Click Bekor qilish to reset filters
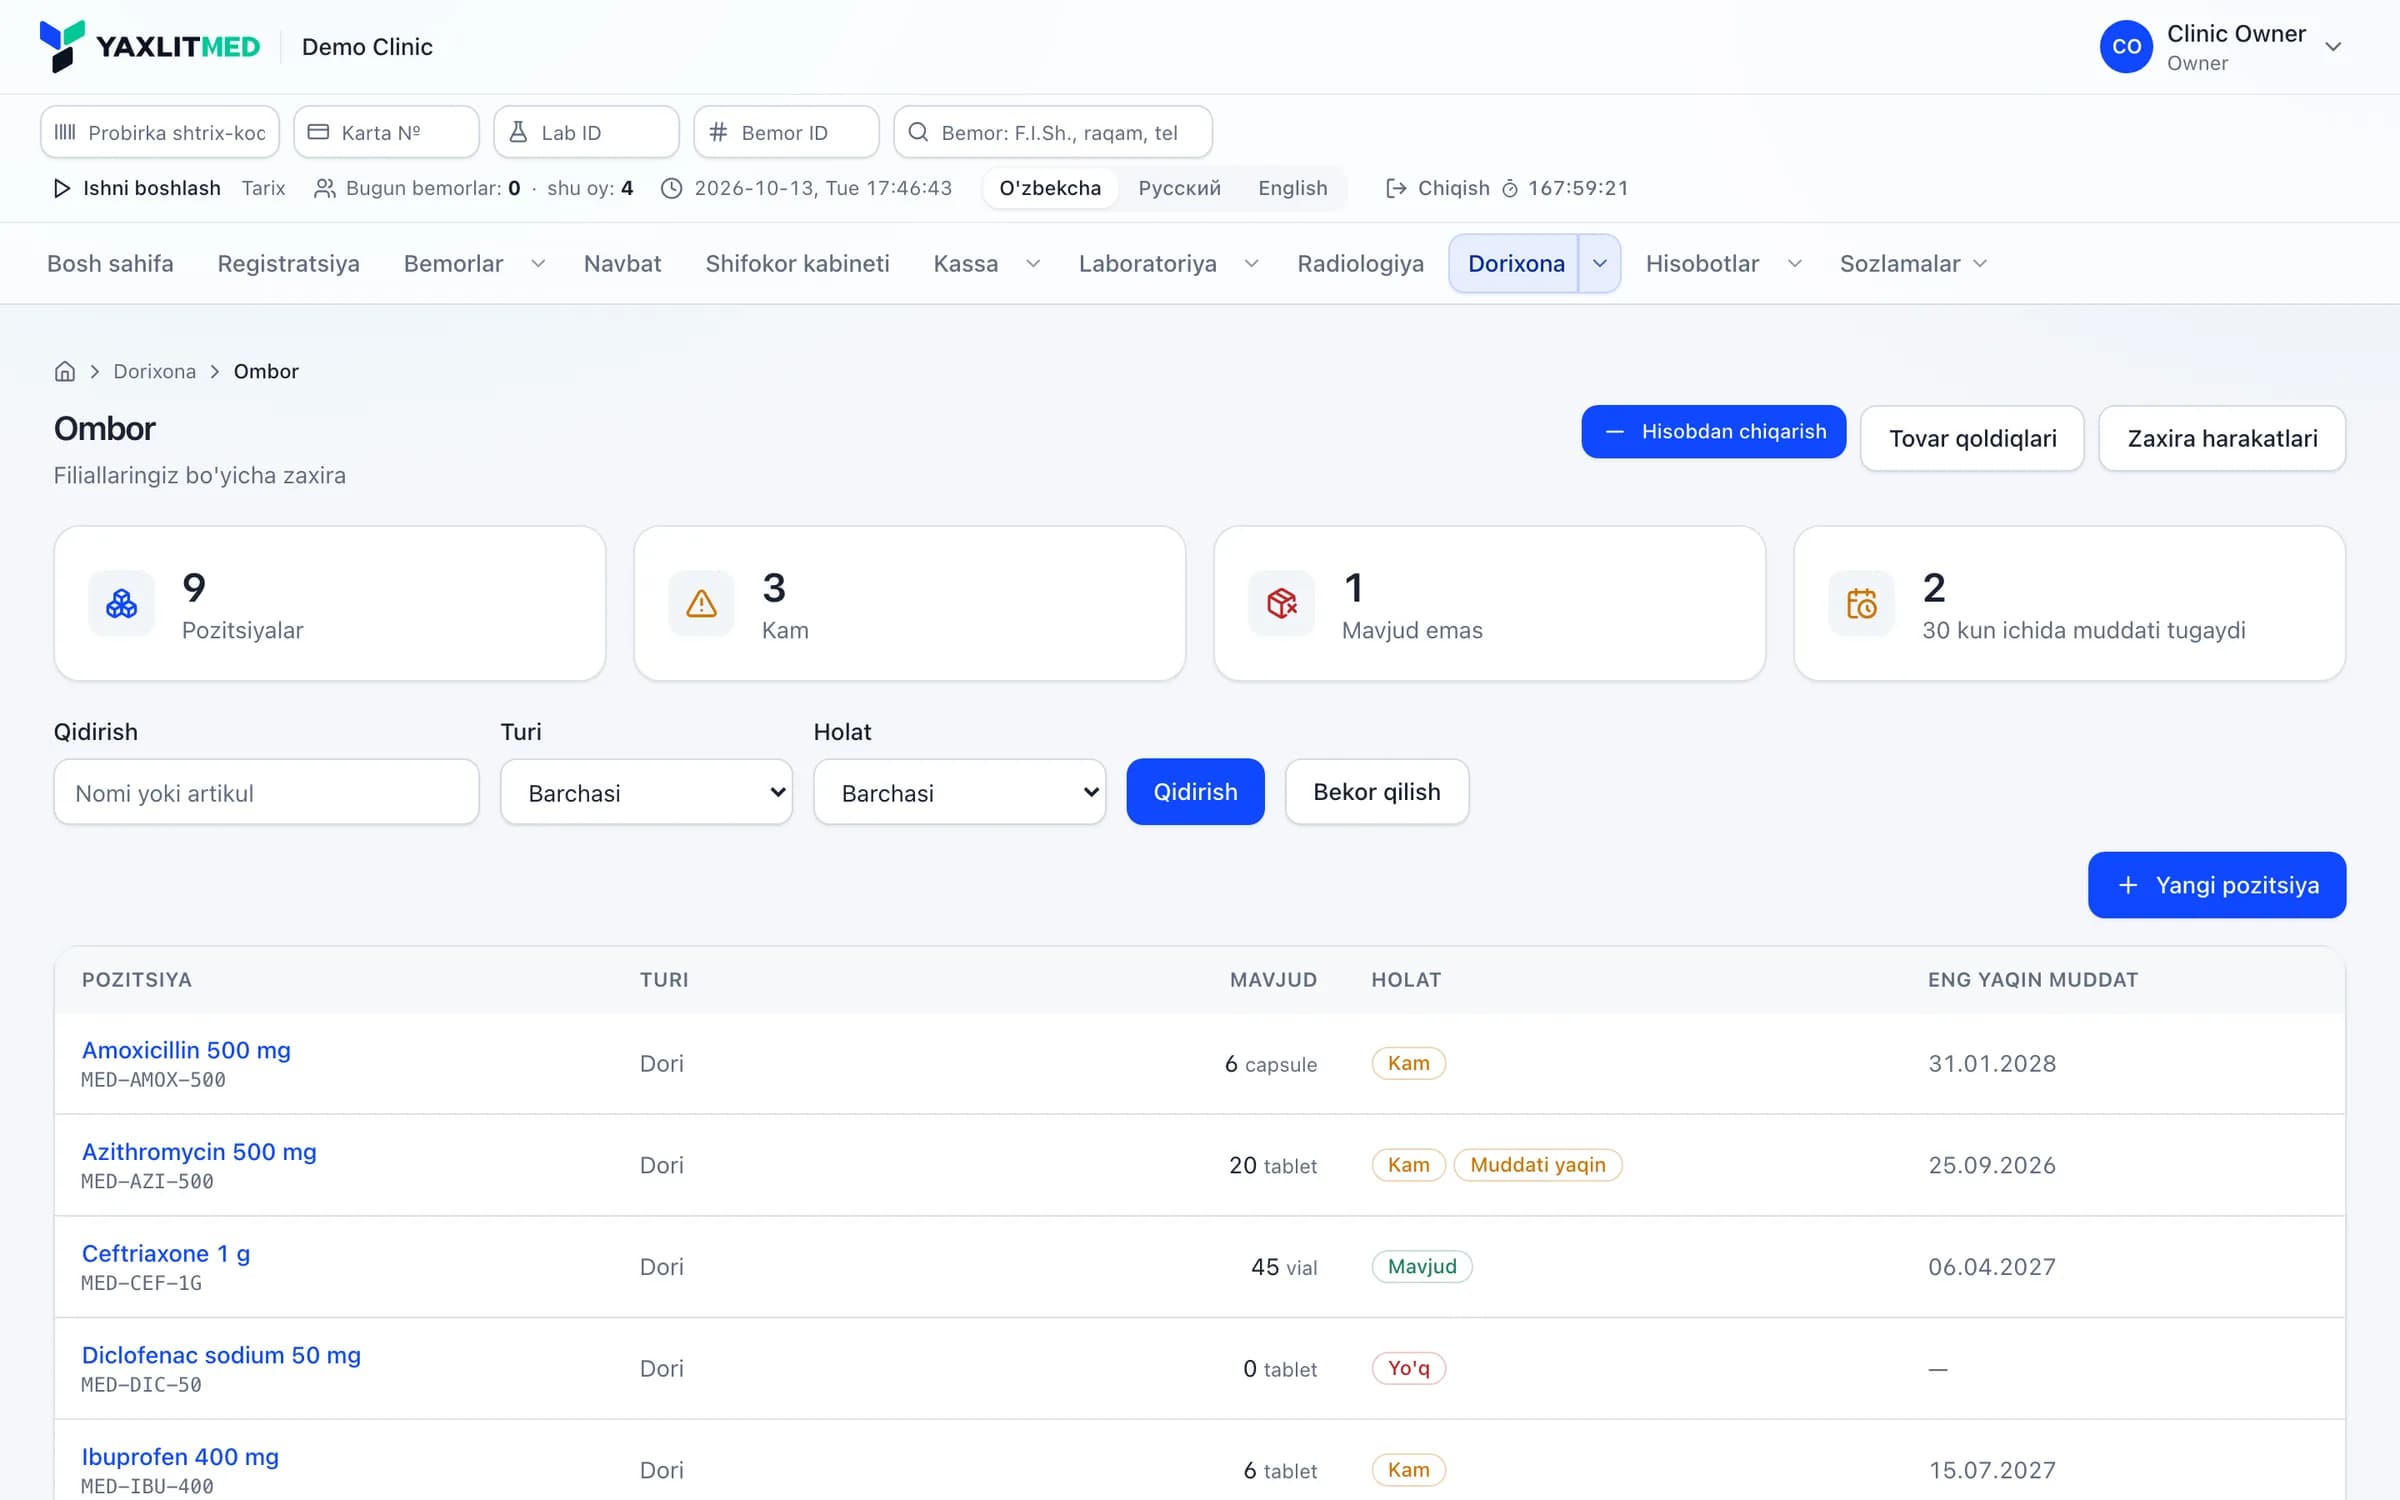Screen dimensions: 2400x1500 point(1376,792)
